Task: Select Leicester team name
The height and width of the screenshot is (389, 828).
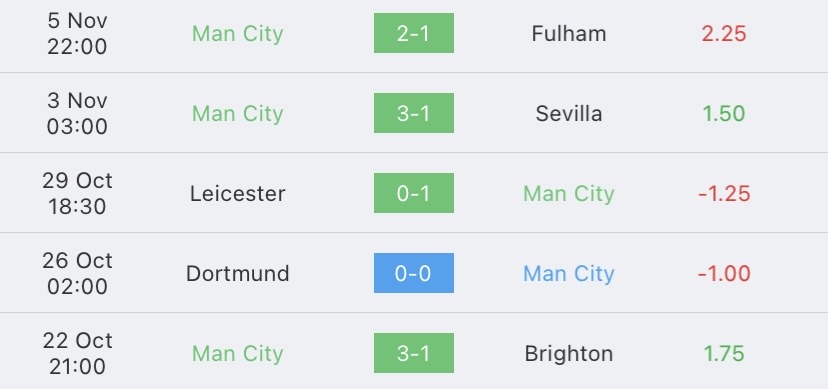Action: pos(238,194)
